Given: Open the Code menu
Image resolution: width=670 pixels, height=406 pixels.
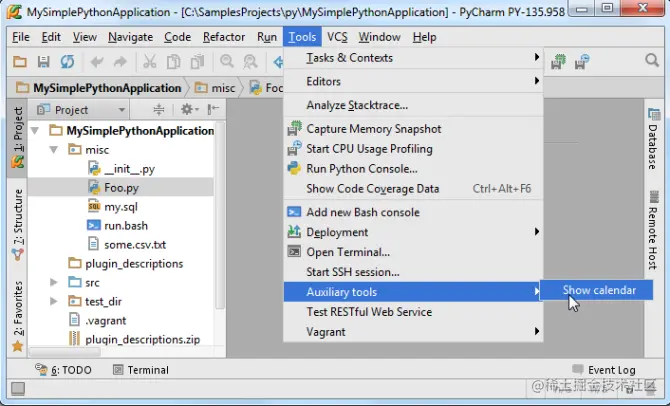Looking at the screenshot, I should (x=177, y=37).
